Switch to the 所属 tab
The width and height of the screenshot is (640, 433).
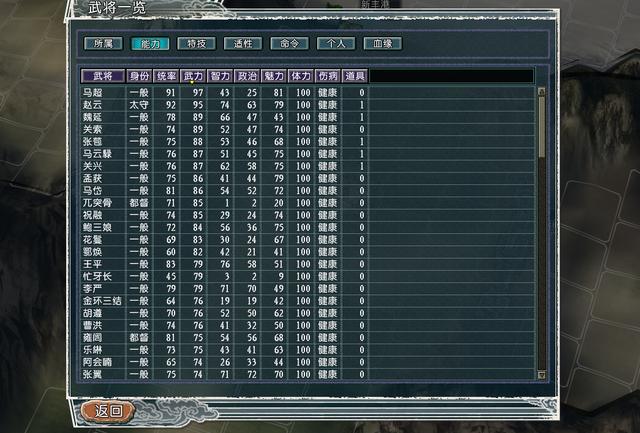pos(103,43)
